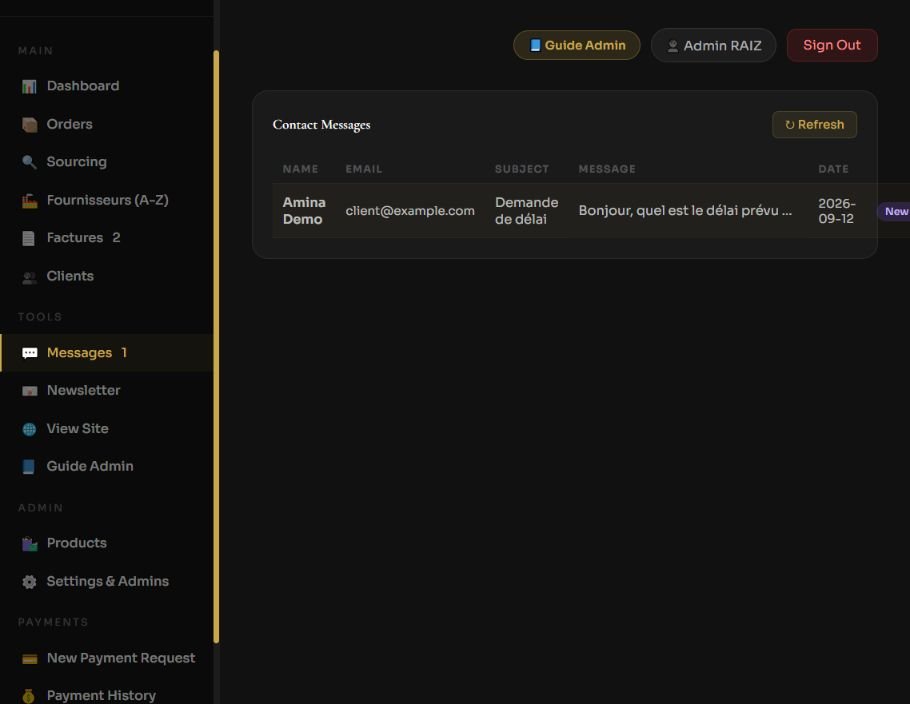910x704 pixels.
Task: Click the Contact Messages heading
Action: (x=322, y=125)
